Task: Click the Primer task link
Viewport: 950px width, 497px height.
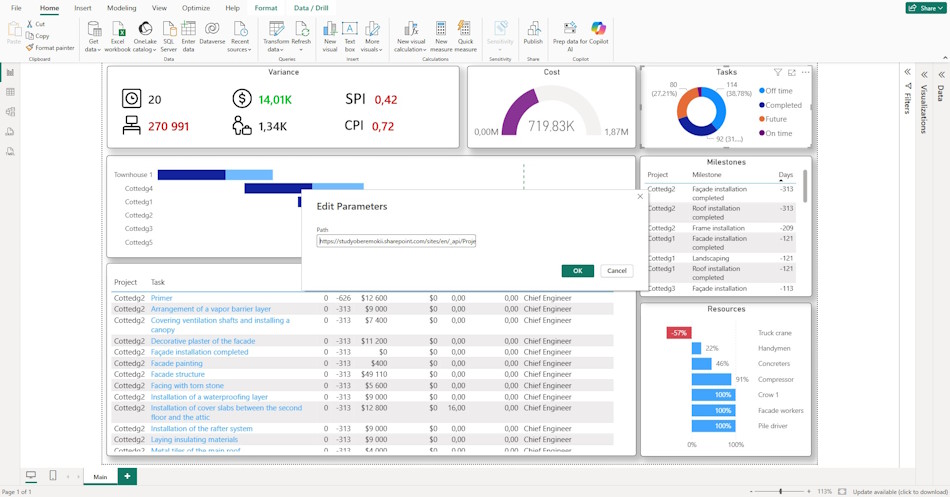Action: coord(162,298)
